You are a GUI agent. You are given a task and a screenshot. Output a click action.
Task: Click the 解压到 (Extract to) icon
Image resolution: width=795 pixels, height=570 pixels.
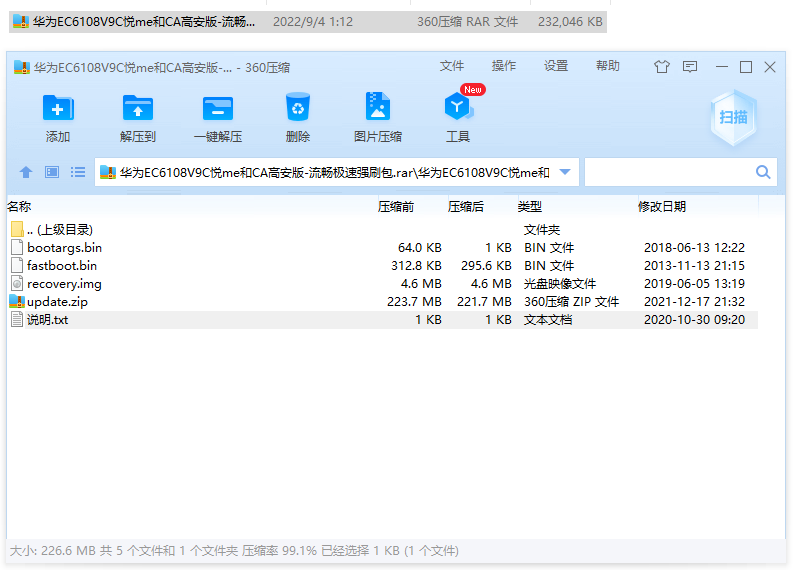coord(138,109)
